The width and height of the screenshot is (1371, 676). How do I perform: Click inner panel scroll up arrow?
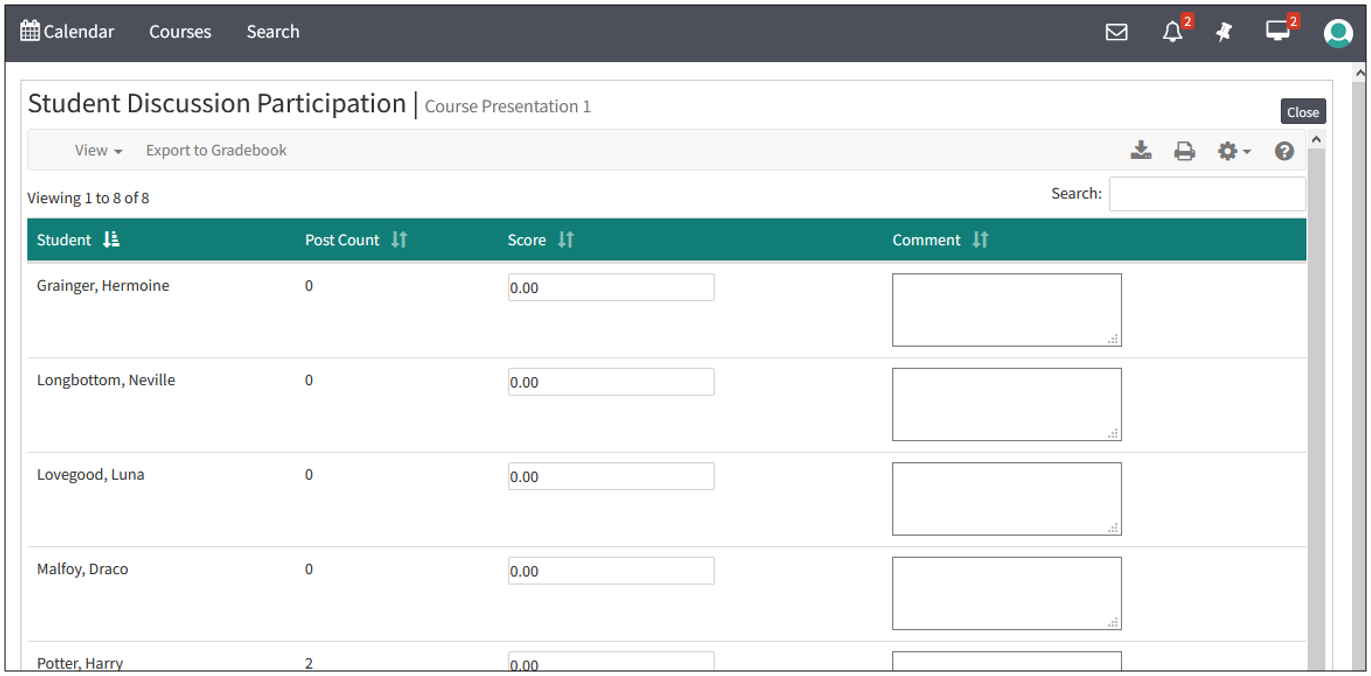tap(1316, 139)
